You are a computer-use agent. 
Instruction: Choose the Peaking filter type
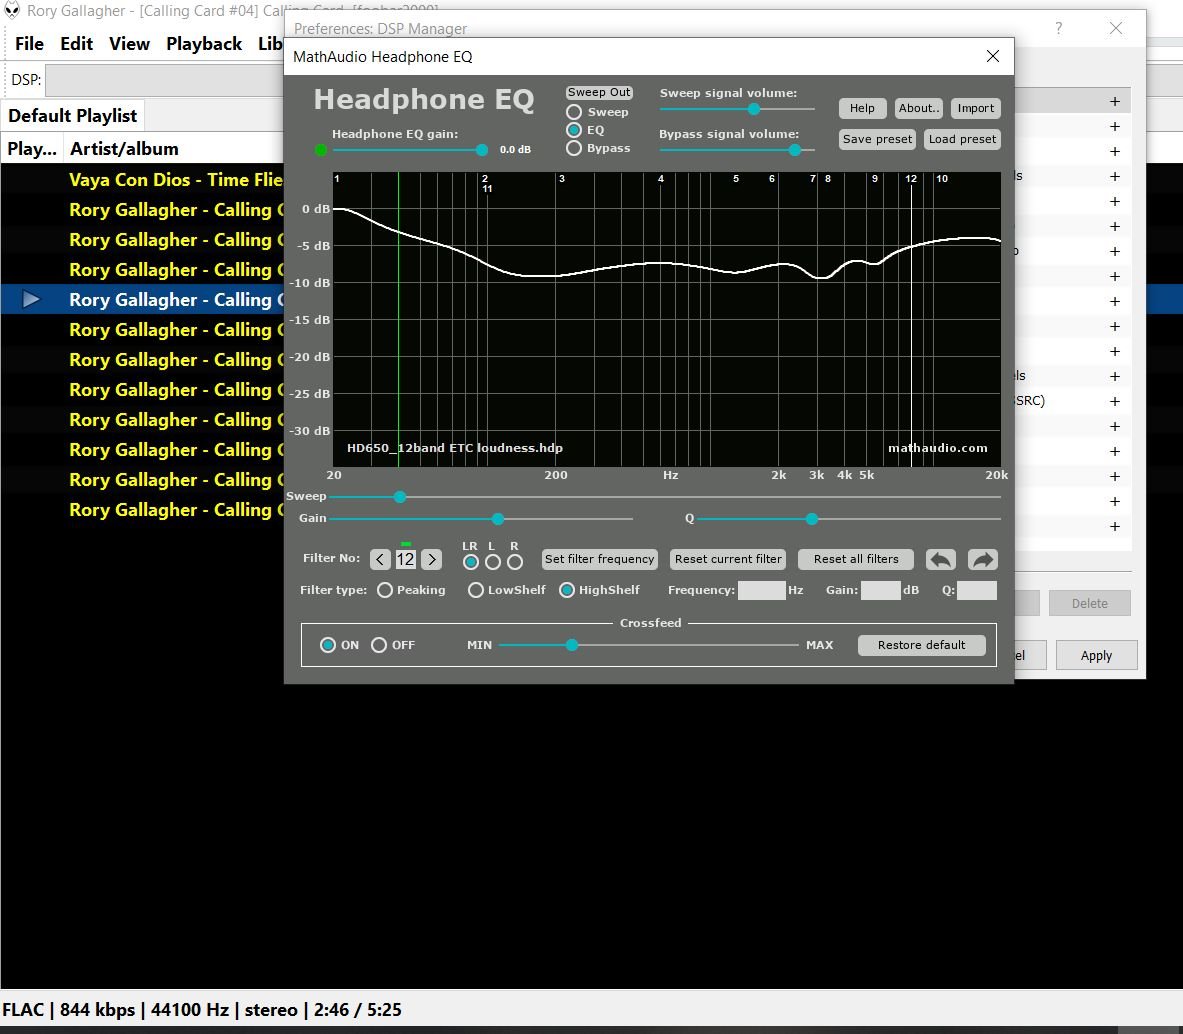pos(385,591)
